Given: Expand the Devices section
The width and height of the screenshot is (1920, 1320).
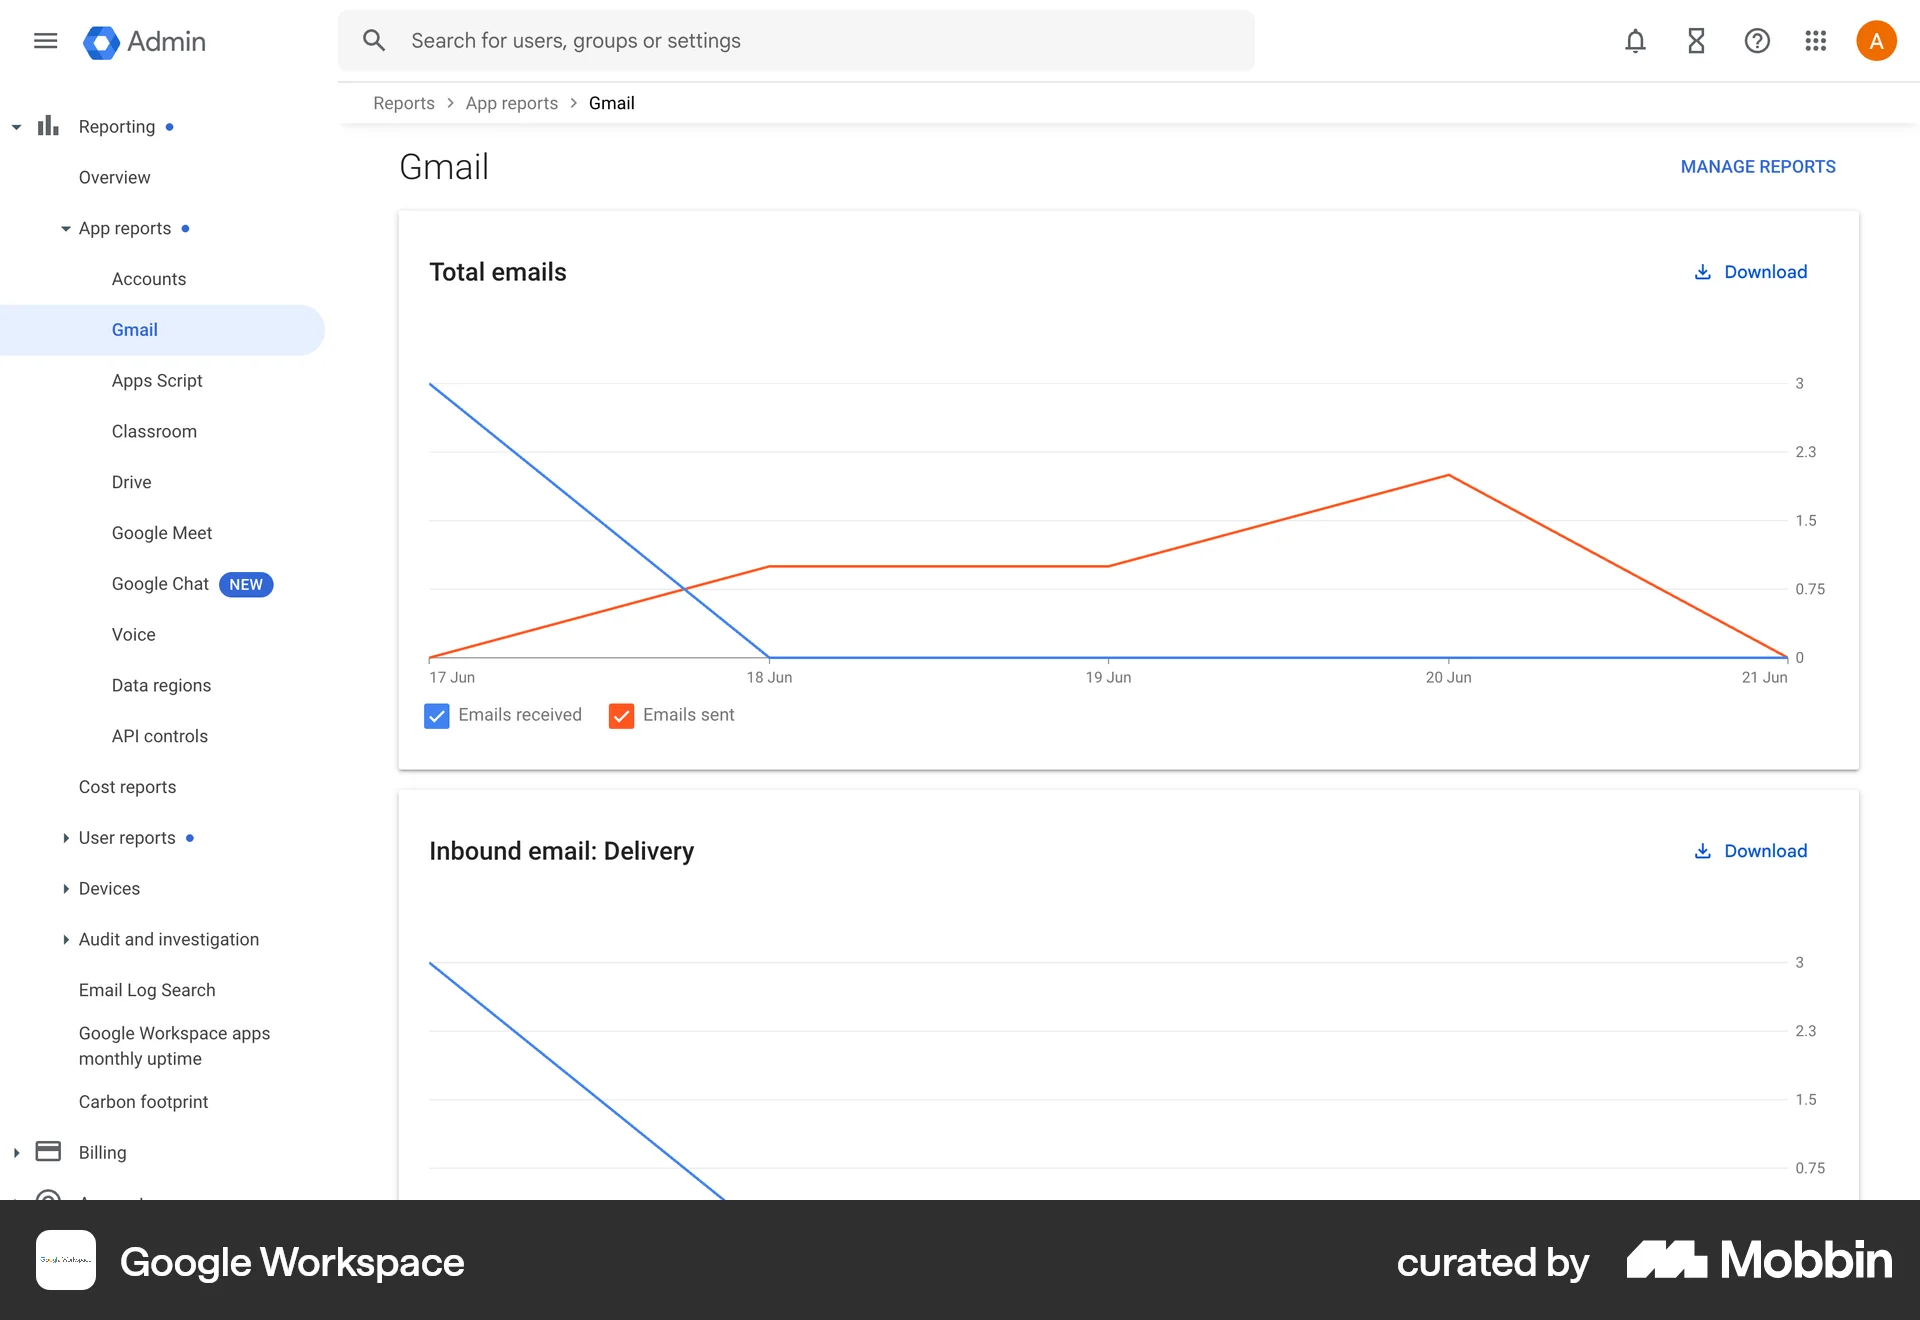Looking at the screenshot, I should [x=64, y=888].
